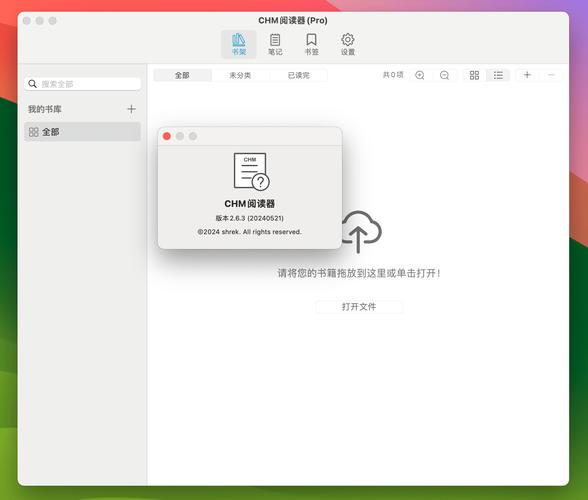Image resolution: width=588 pixels, height=500 pixels.
Task: Open the 书架 bookshelf toolbar icon
Action: (x=238, y=44)
